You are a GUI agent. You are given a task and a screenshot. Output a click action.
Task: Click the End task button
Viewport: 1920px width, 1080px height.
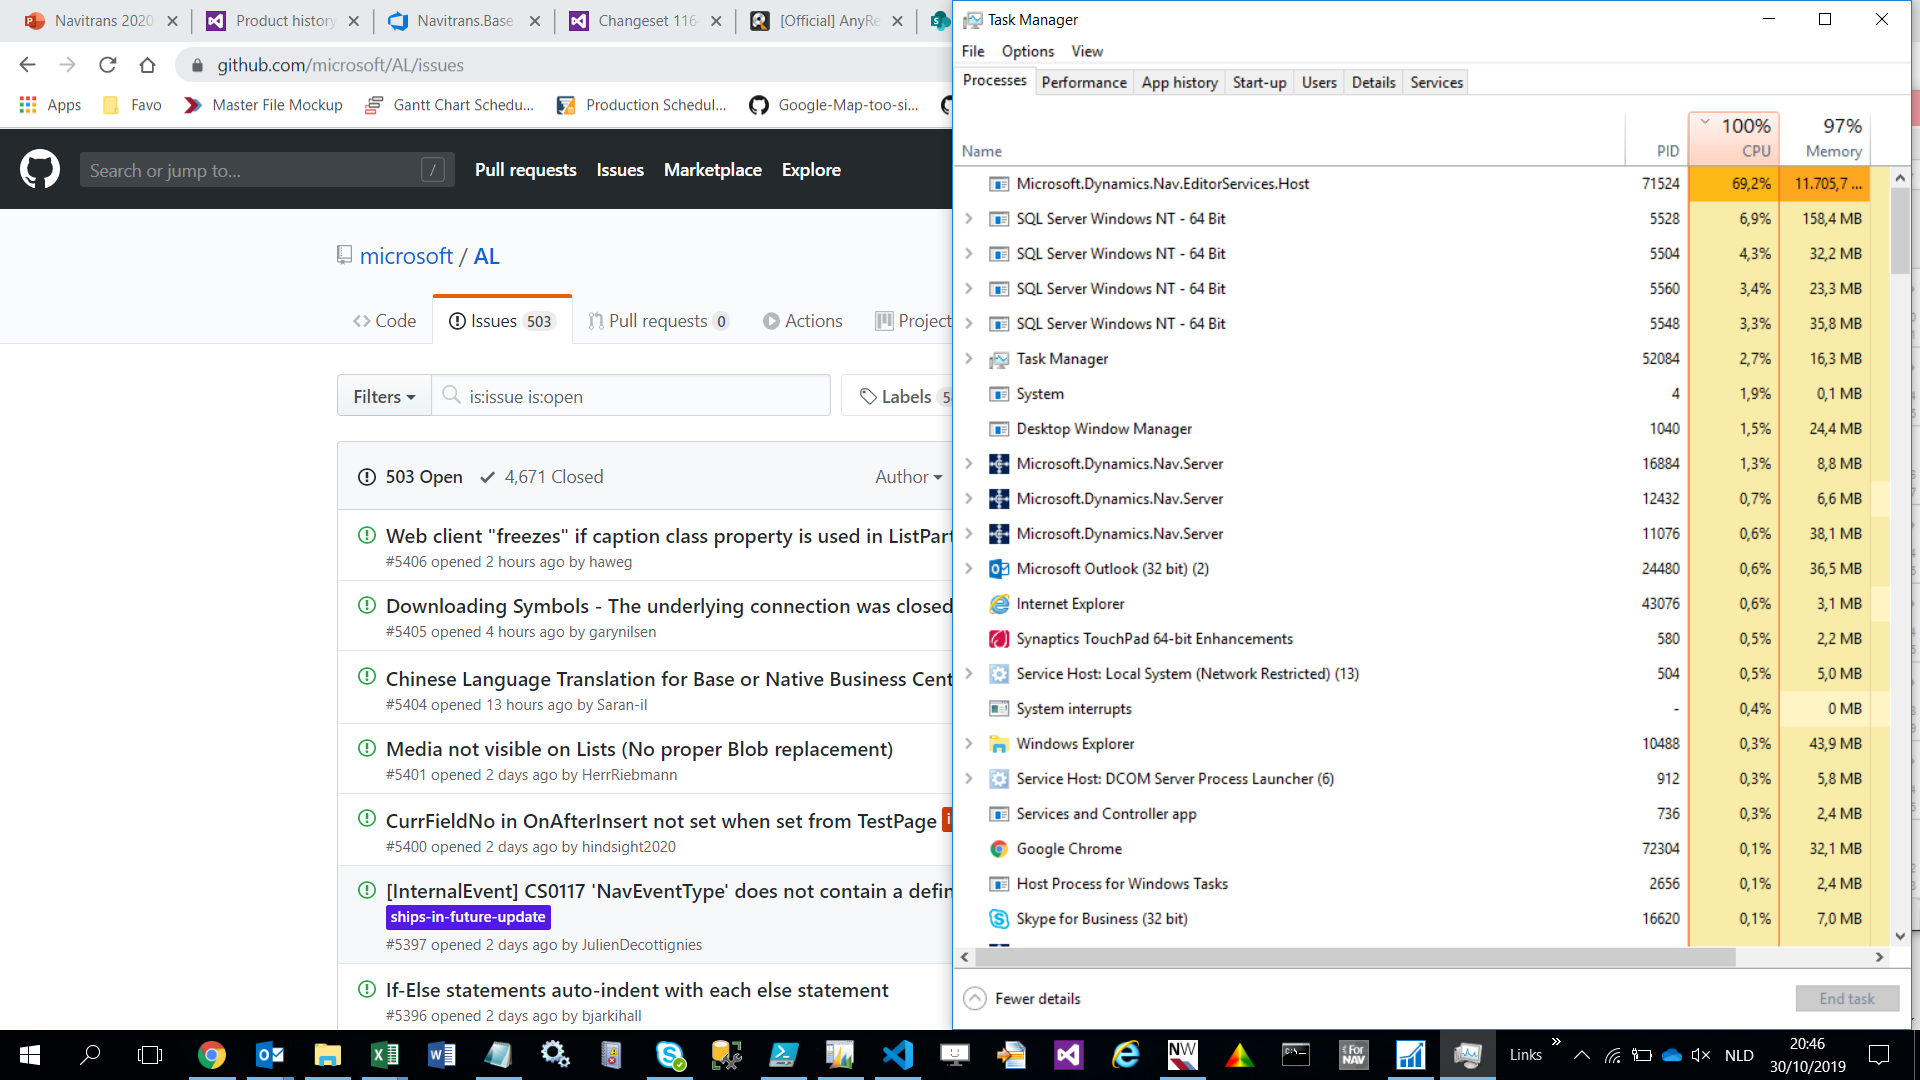(1846, 998)
